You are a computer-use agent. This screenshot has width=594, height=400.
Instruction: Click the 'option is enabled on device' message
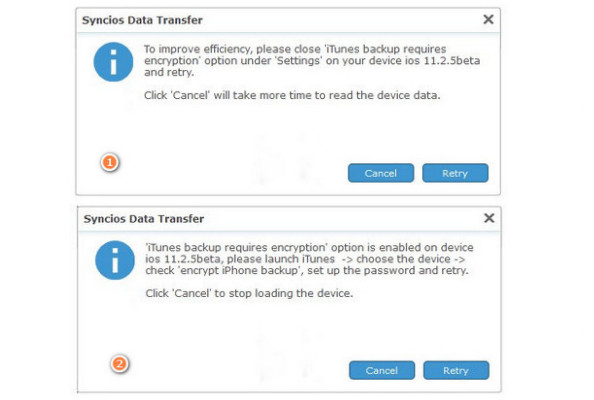click(307, 259)
